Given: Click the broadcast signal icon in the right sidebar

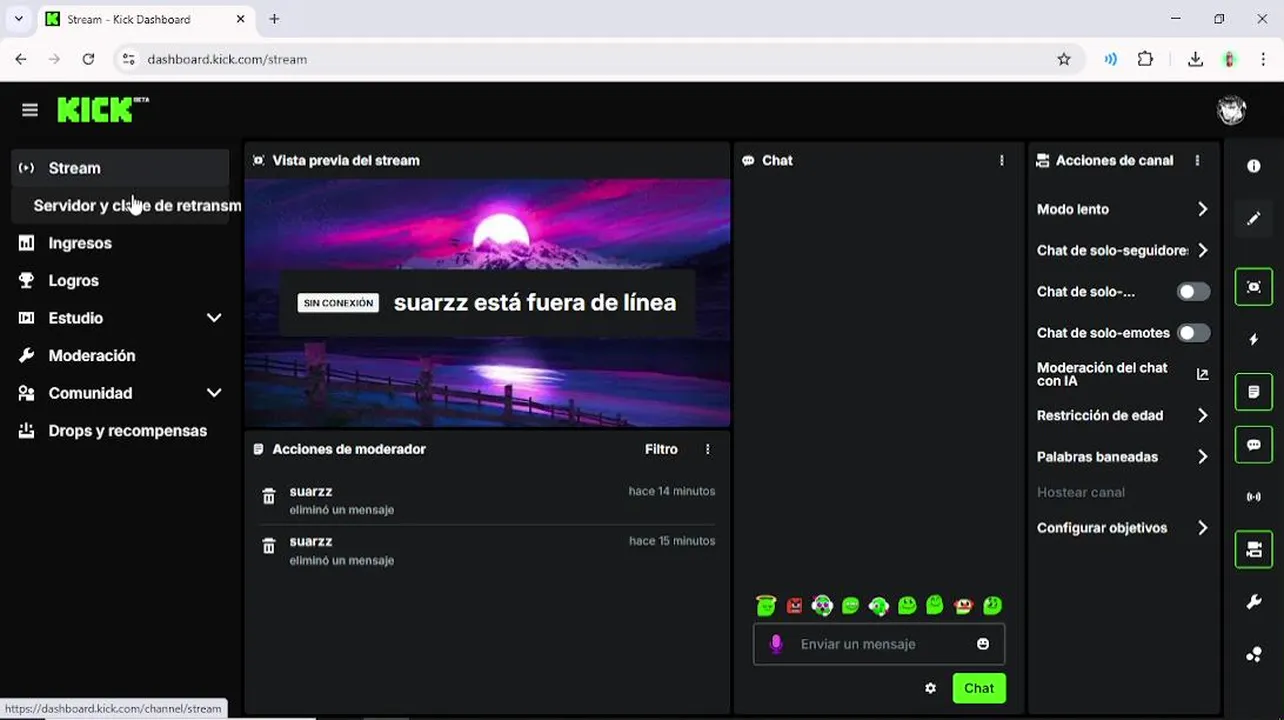Looking at the screenshot, I should tap(1254, 497).
